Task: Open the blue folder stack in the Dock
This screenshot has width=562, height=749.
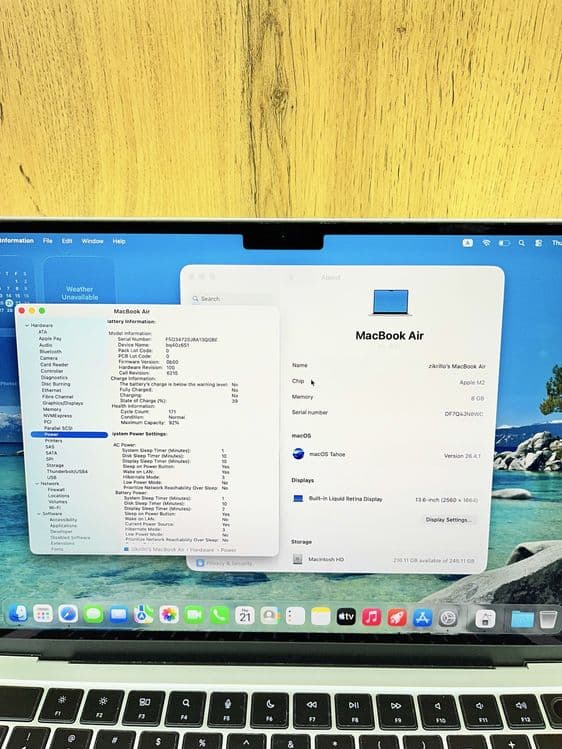Action: (x=522, y=619)
